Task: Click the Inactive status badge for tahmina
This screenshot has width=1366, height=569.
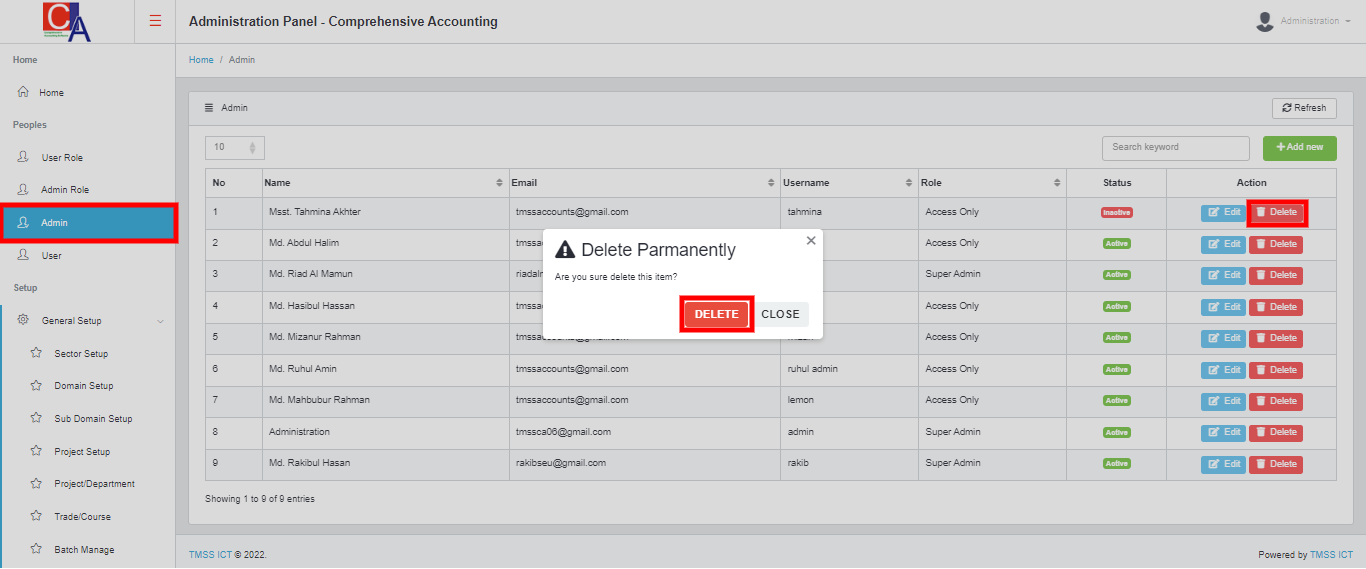Action: tap(1116, 212)
